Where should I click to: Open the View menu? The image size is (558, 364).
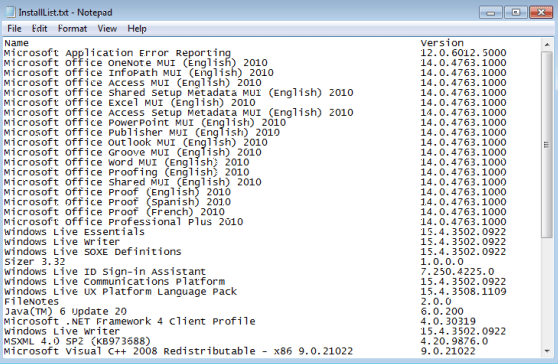(107, 28)
